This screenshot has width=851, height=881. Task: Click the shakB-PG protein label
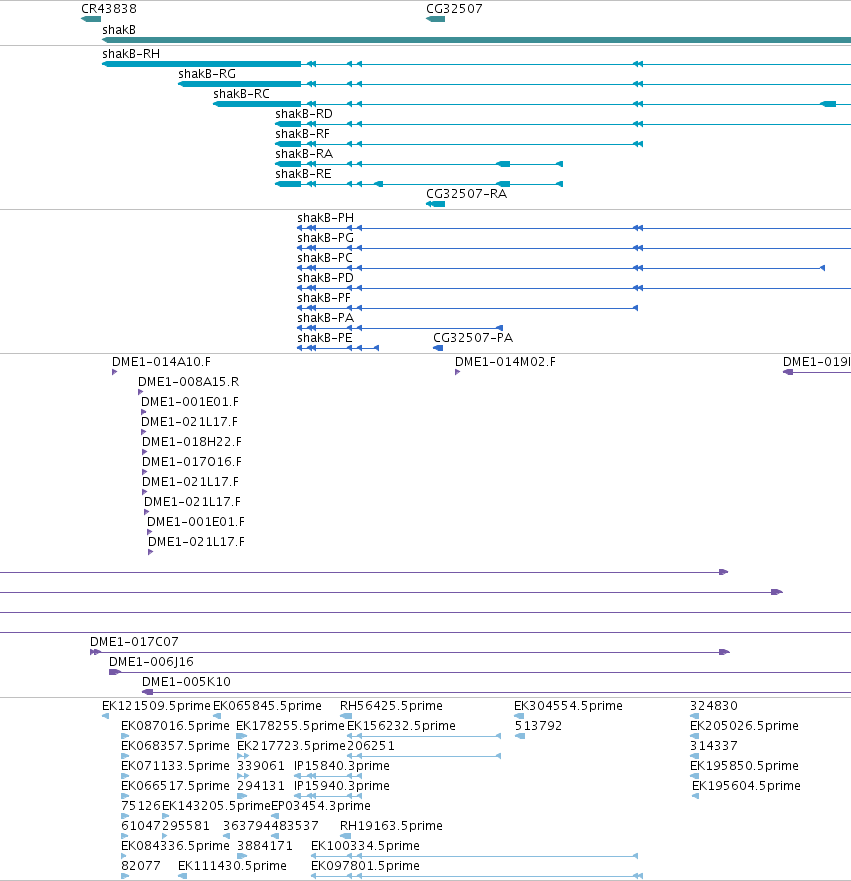(x=325, y=238)
